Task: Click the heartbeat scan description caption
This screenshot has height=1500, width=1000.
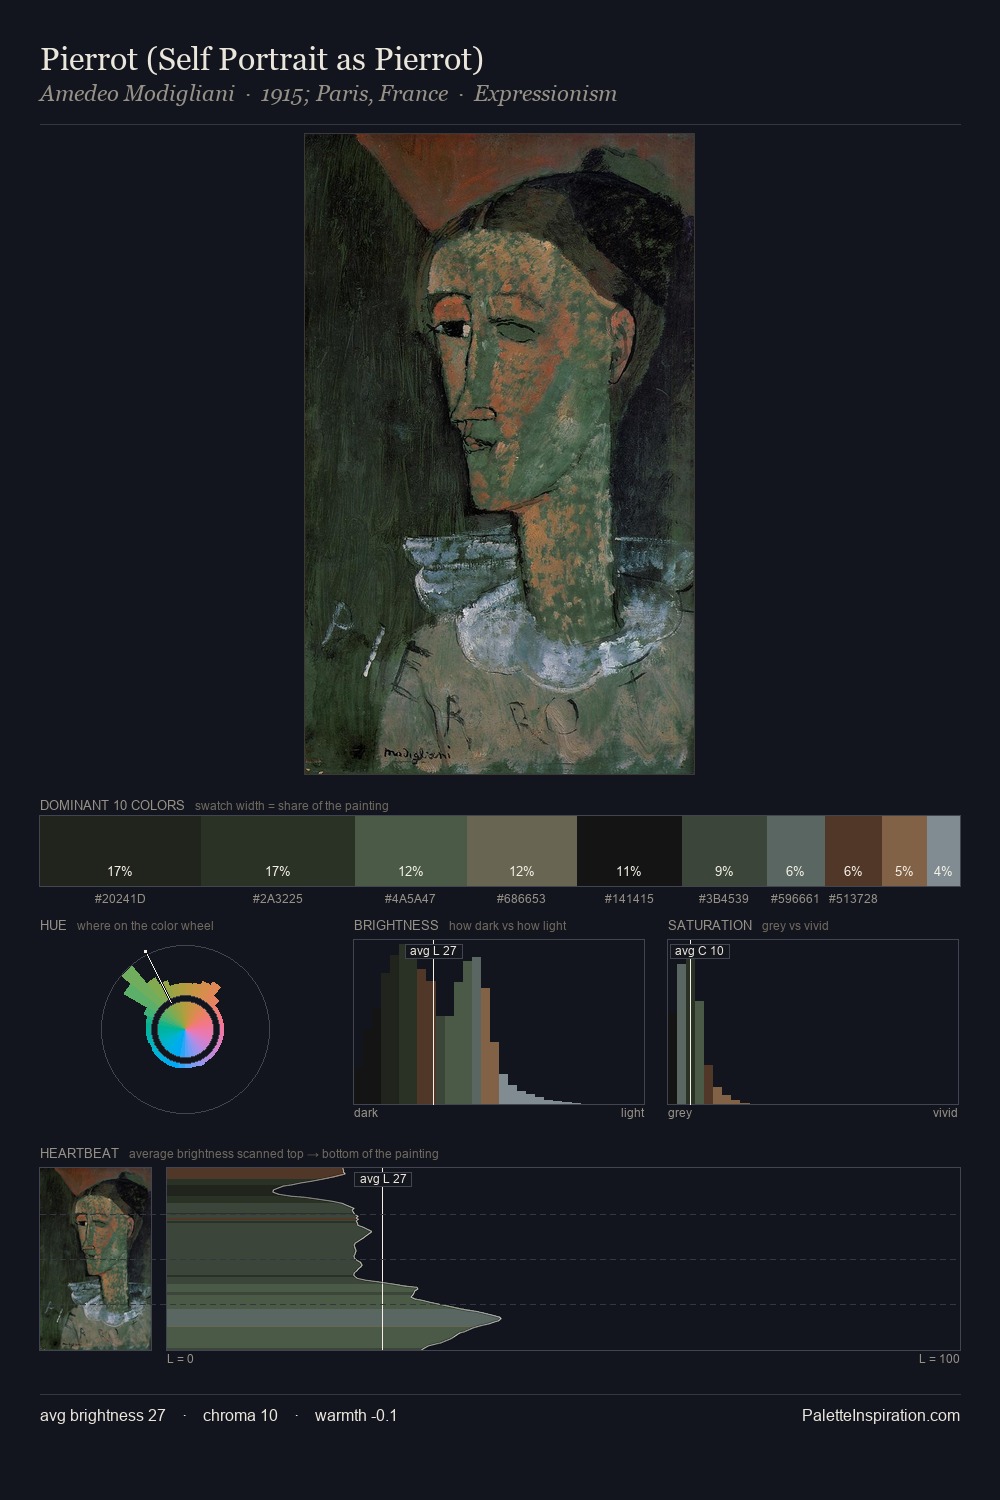Action: point(284,1154)
